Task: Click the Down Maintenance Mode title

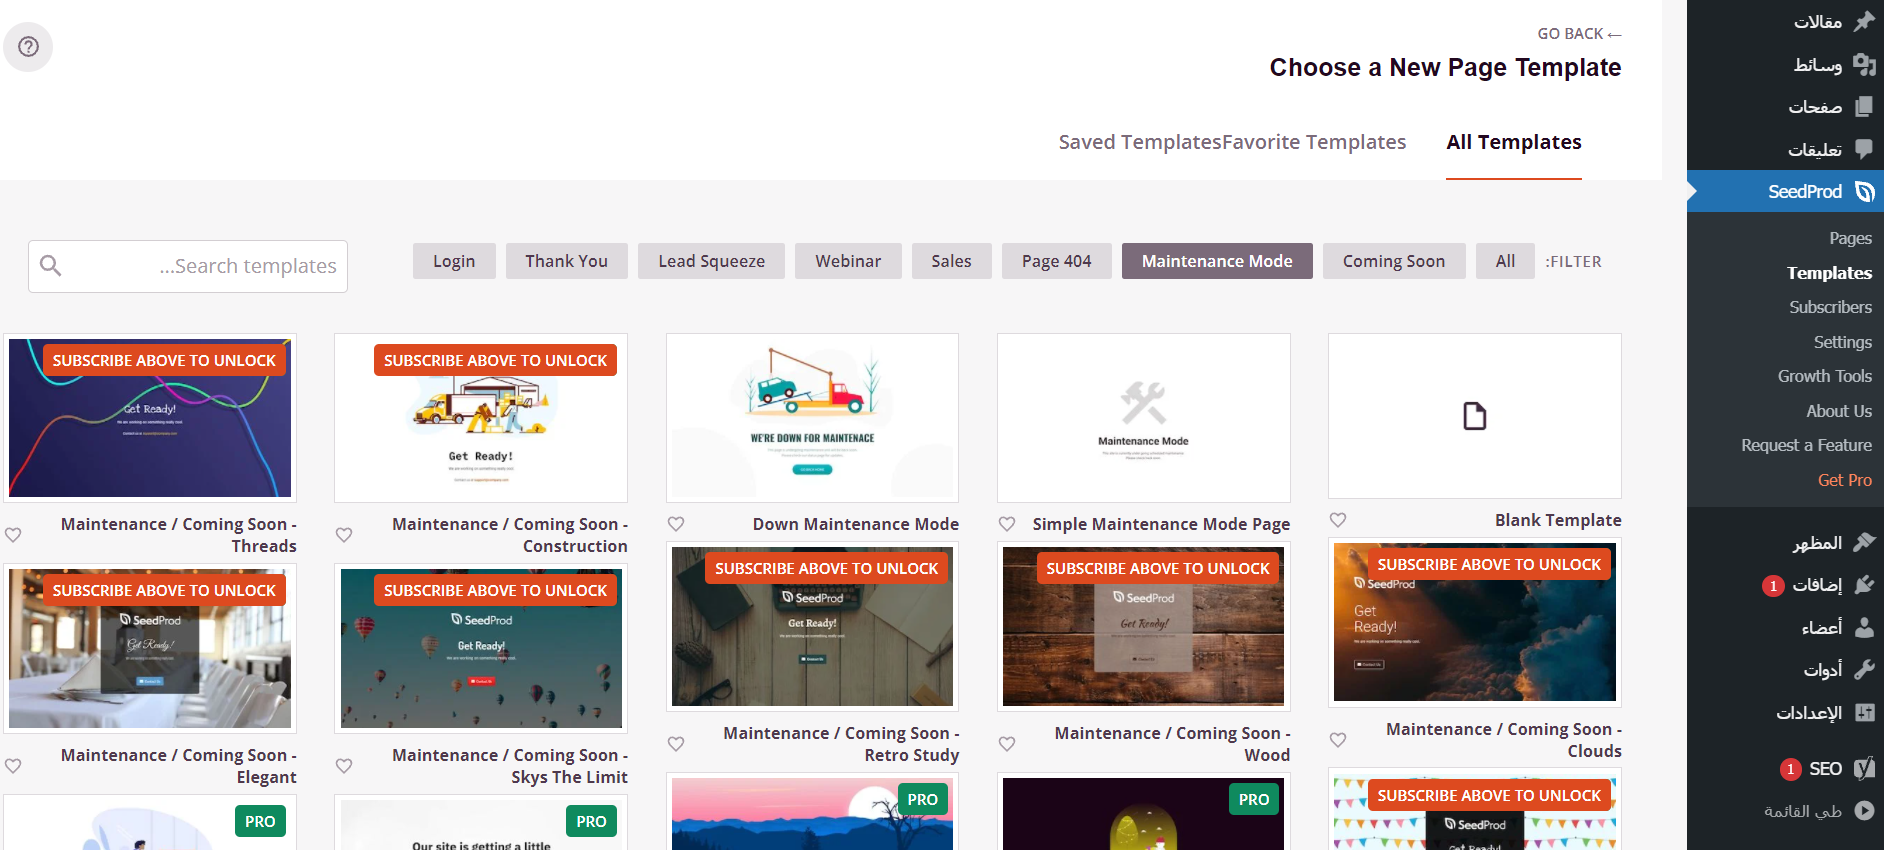Action: click(856, 524)
